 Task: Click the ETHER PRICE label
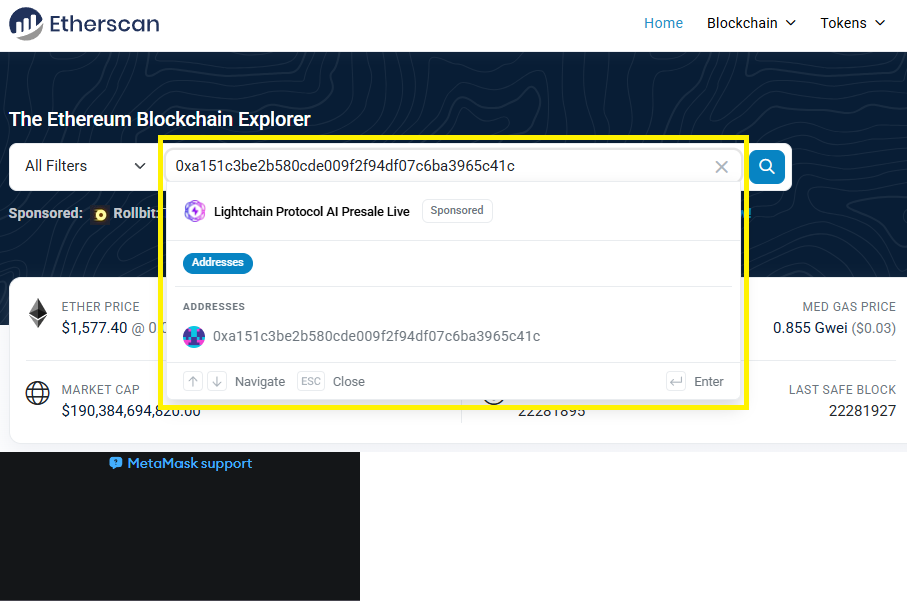point(101,307)
